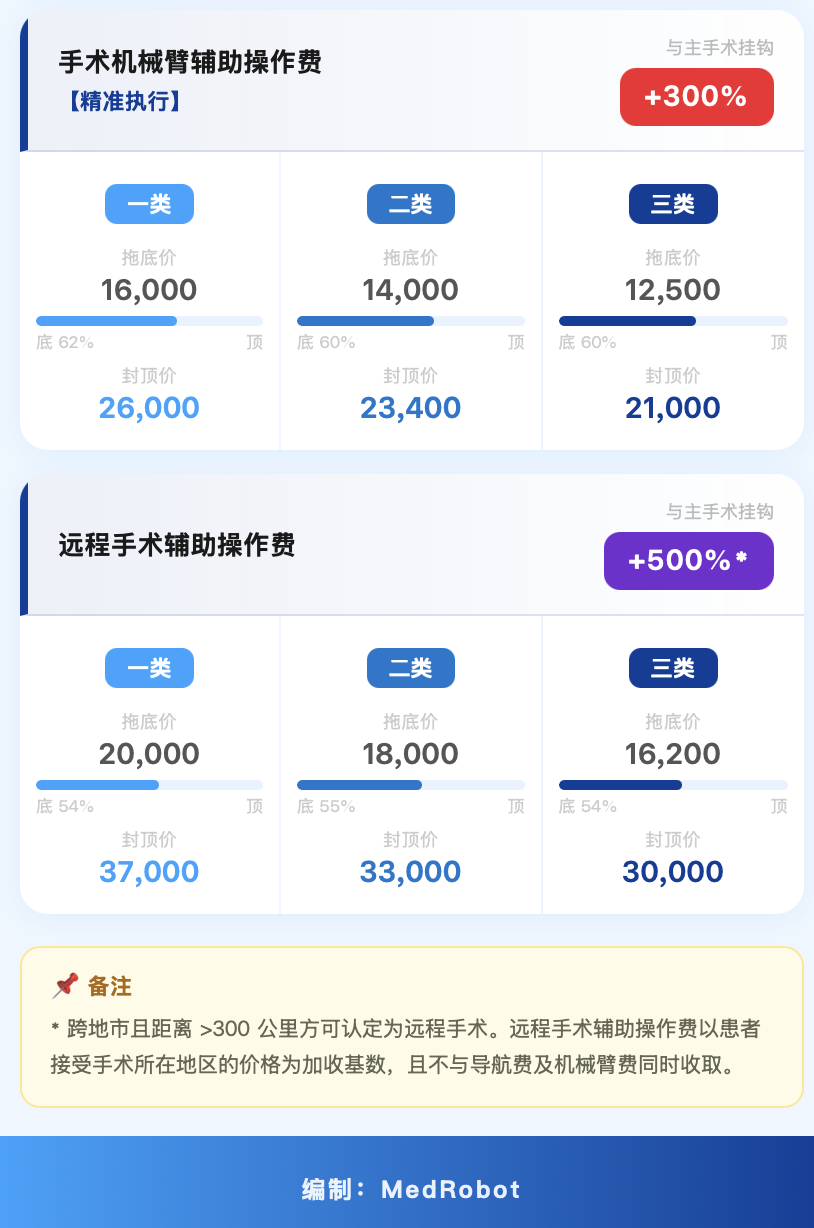
Task: Select 一类 badge under 远程手术辅助操作费
Action: click(149, 668)
